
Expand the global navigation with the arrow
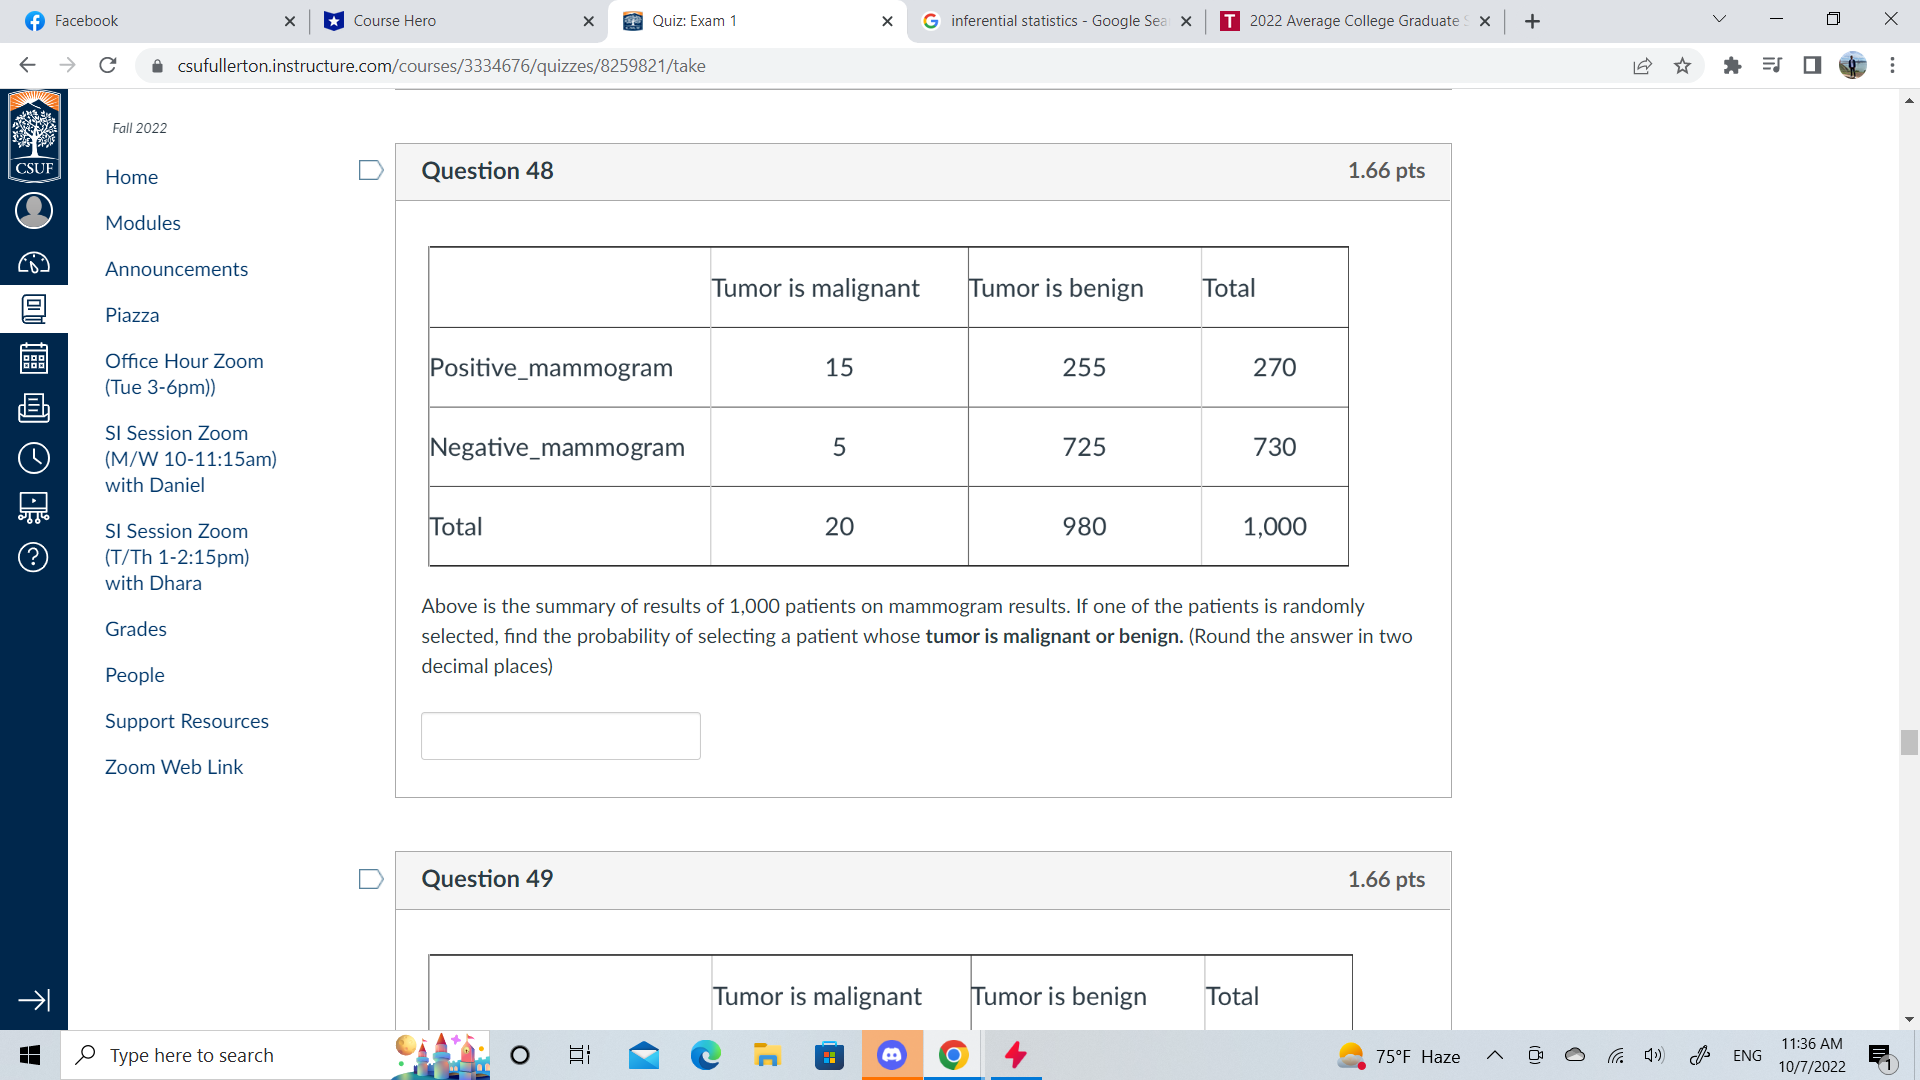[x=33, y=1000]
